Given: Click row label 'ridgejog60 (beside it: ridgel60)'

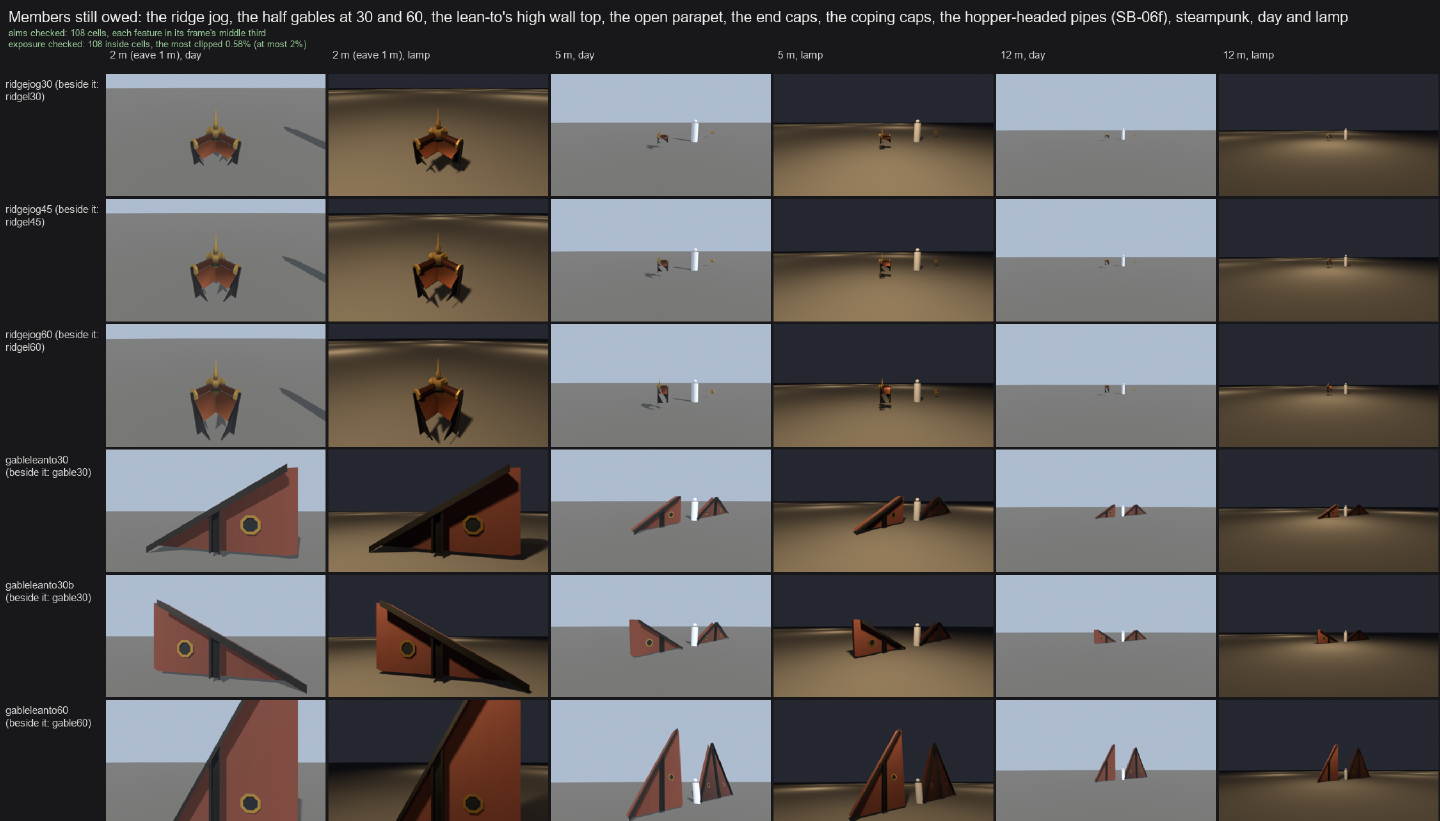Looking at the screenshot, I should [52, 340].
